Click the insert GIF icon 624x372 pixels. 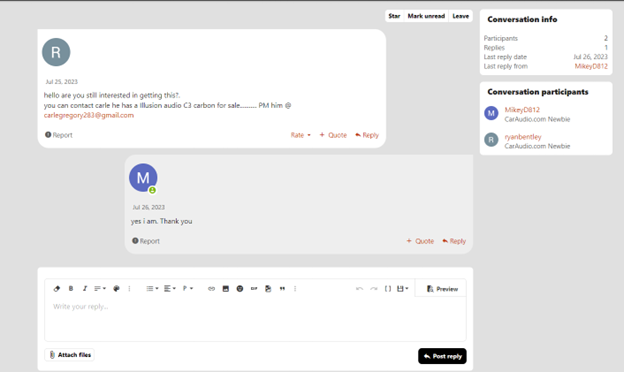pyautogui.click(x=254, y=288)
